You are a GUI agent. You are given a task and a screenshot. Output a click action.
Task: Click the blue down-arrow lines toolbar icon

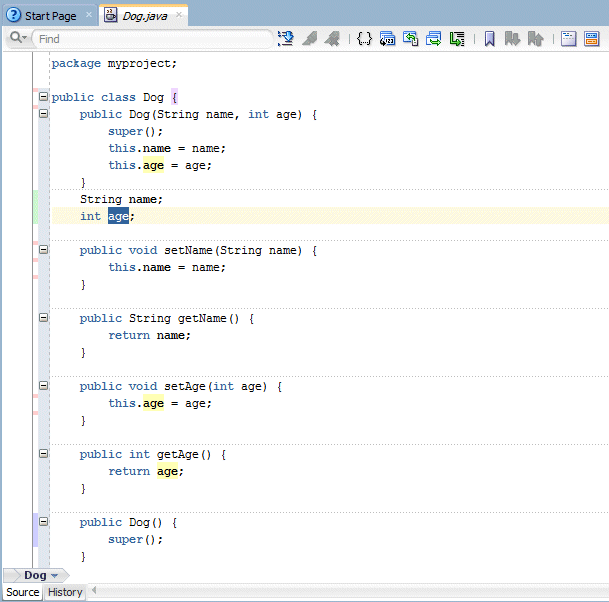[286, 39]
